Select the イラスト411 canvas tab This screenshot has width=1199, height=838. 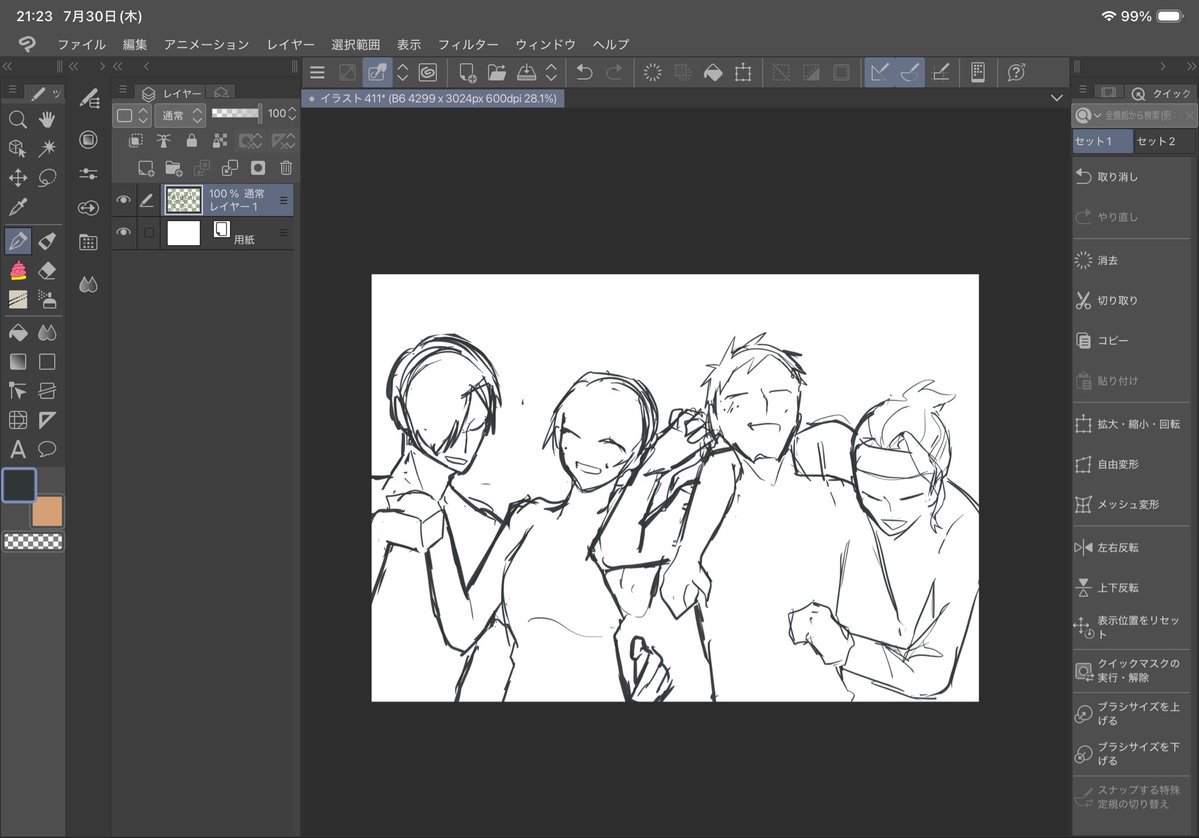(434, 99)
